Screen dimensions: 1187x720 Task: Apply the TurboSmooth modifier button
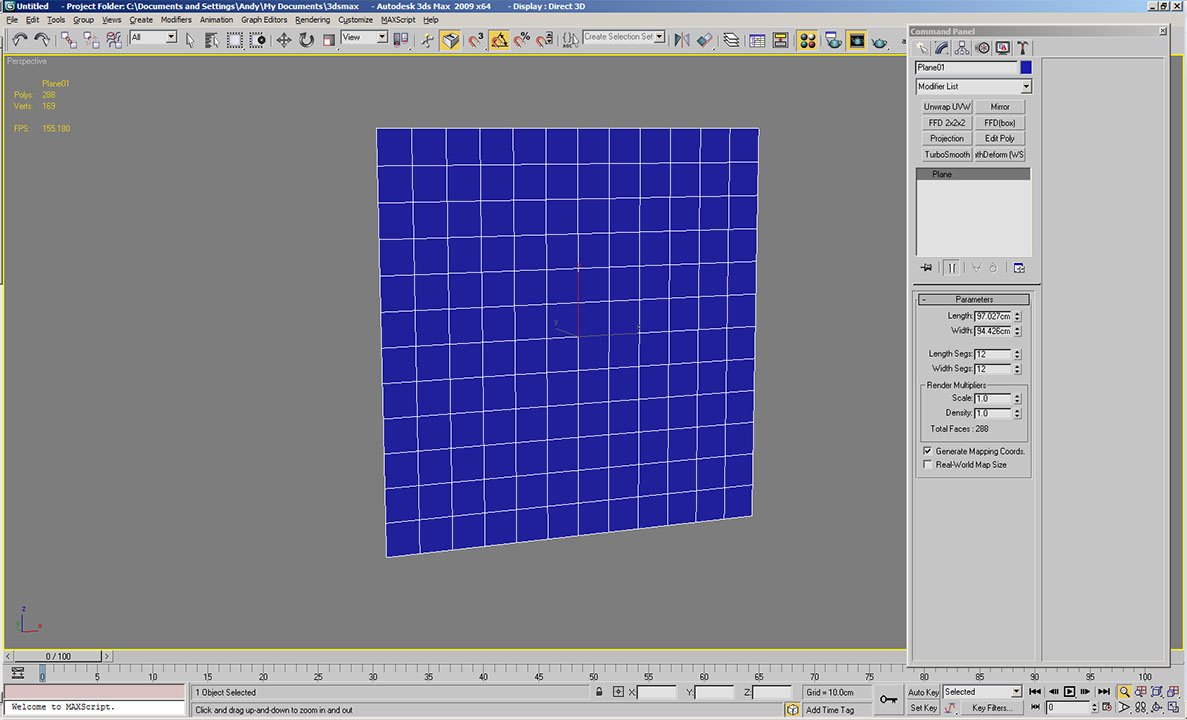click(x=946, y=155)
